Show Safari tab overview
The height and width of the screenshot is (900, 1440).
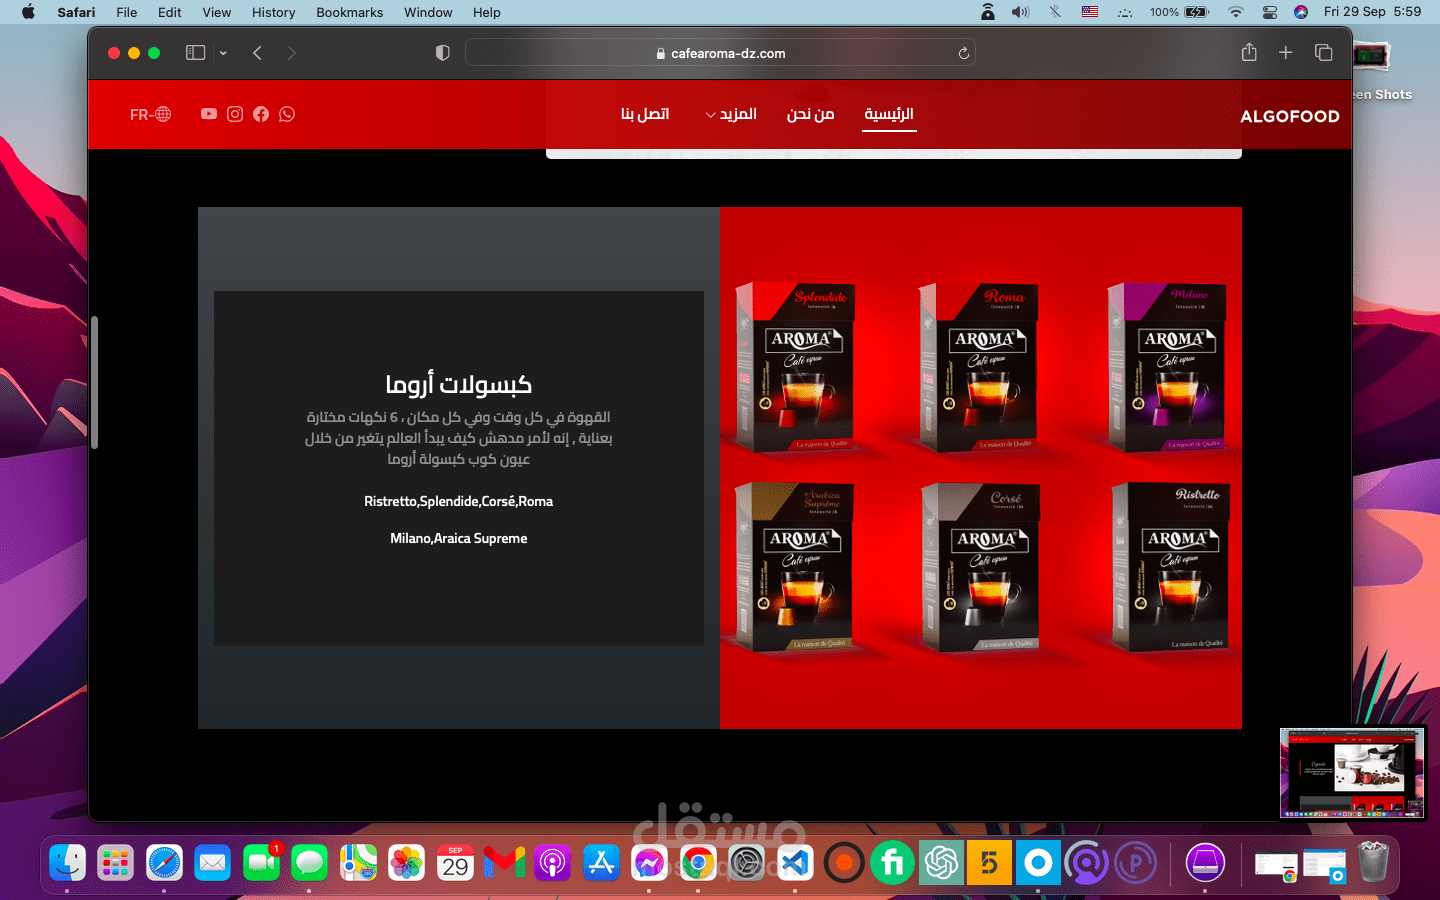coord(1324,52)
